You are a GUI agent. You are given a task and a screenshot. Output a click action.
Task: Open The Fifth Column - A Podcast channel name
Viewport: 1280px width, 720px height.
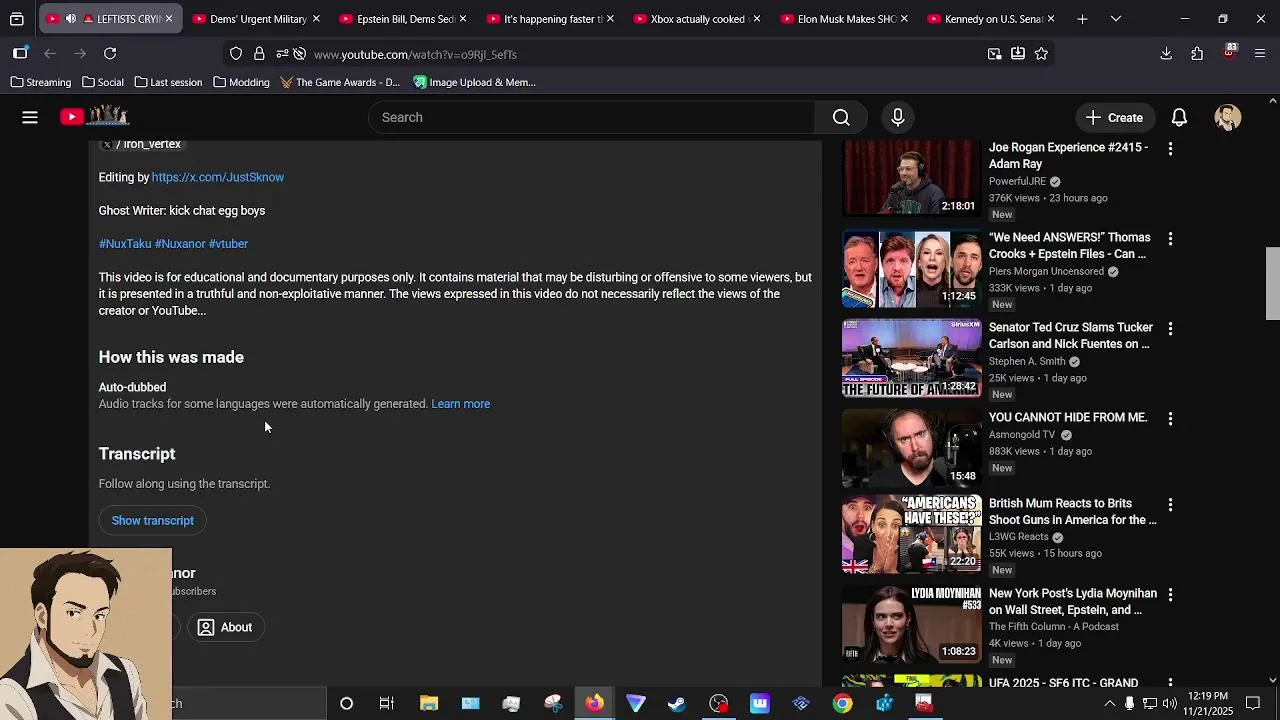point(1054,627)
